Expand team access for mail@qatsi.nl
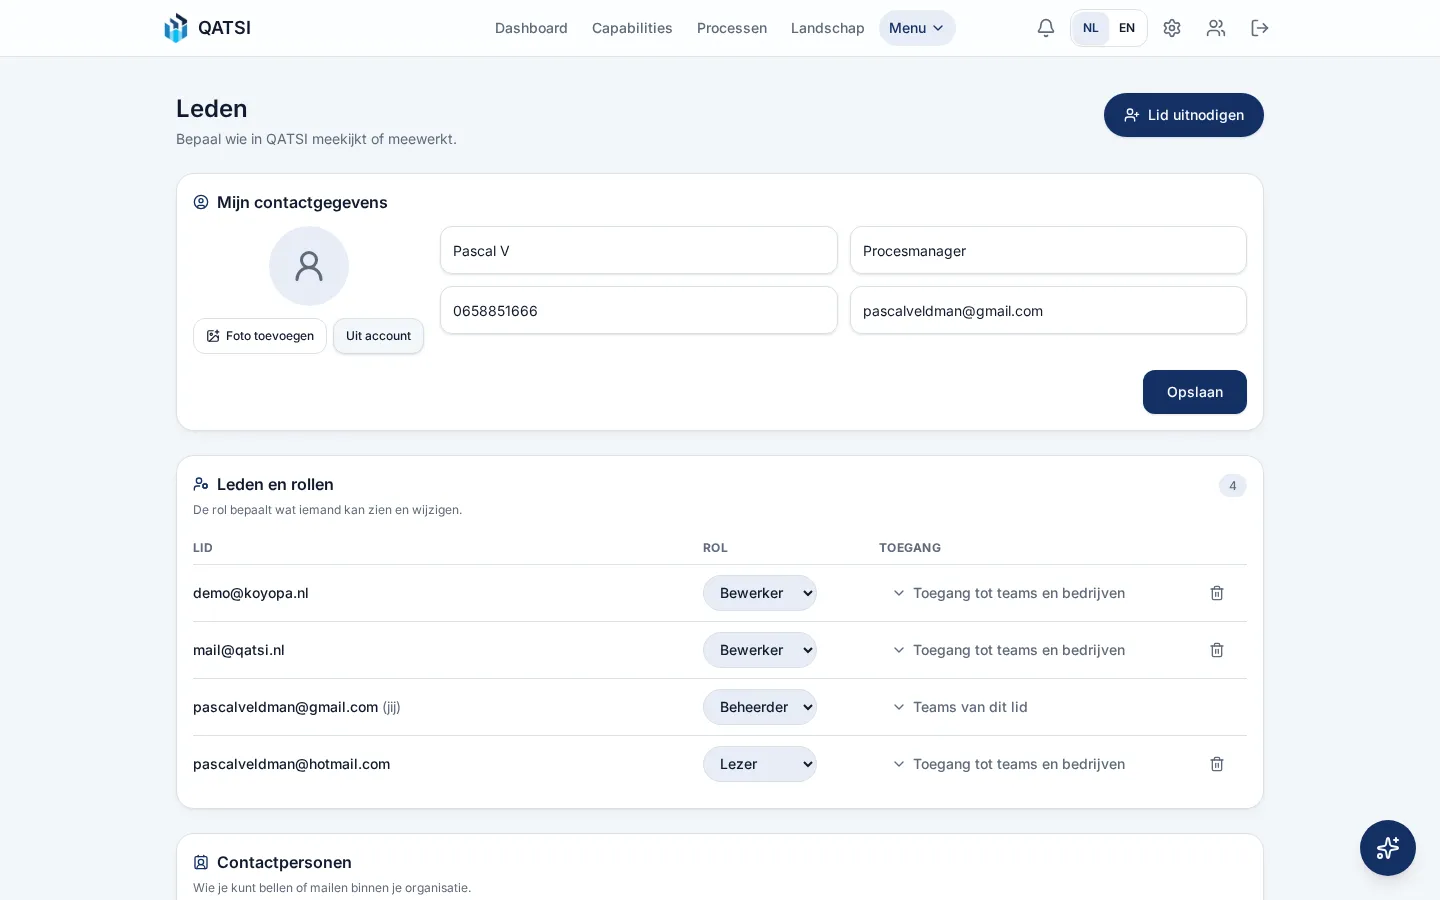This screenshot has height=900, width=1440. pos(1009,650)
